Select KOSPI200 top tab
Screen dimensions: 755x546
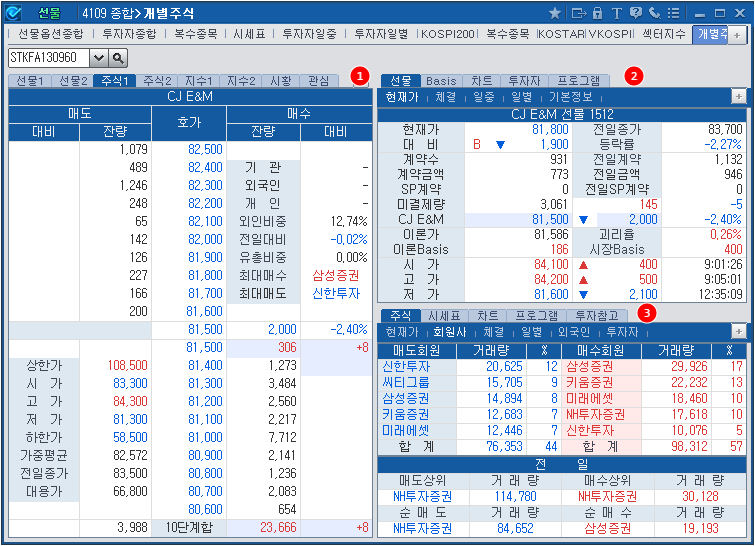click(x=448, y=34)
